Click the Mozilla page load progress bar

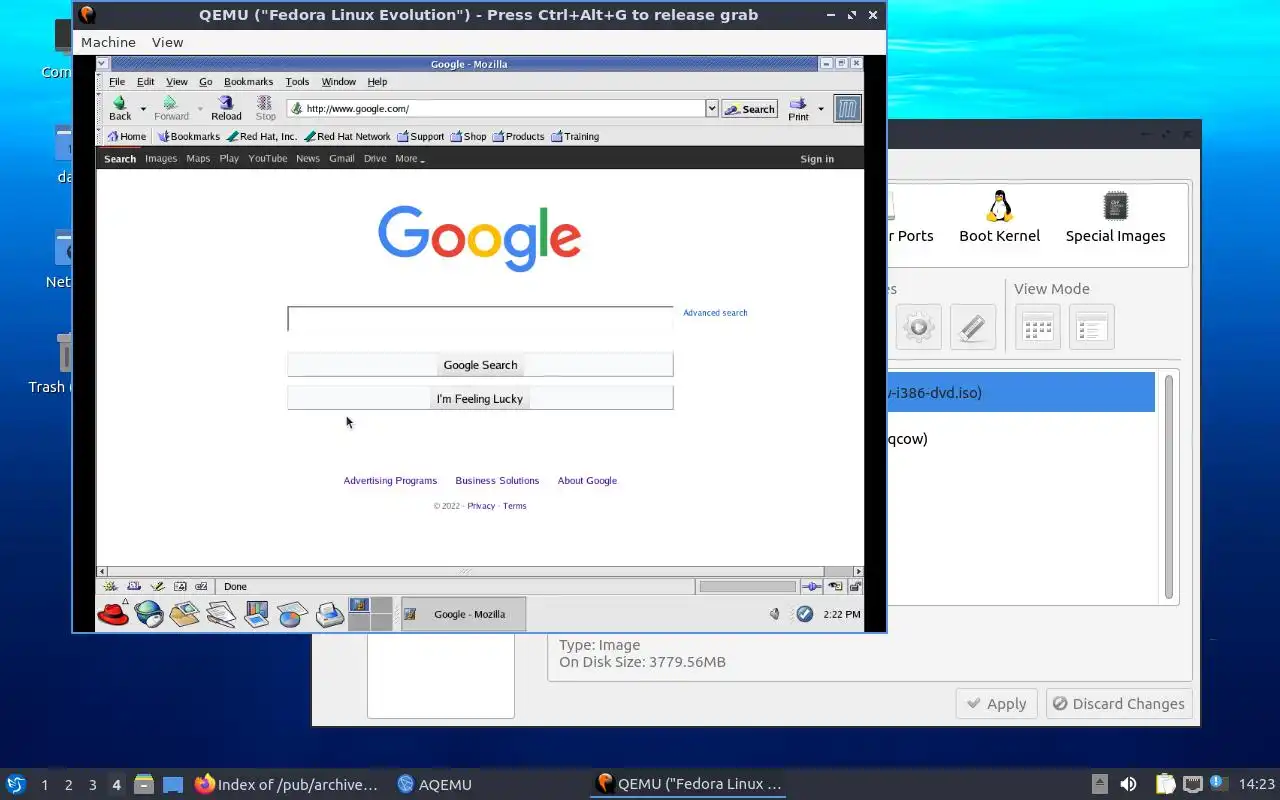[747, 586]
